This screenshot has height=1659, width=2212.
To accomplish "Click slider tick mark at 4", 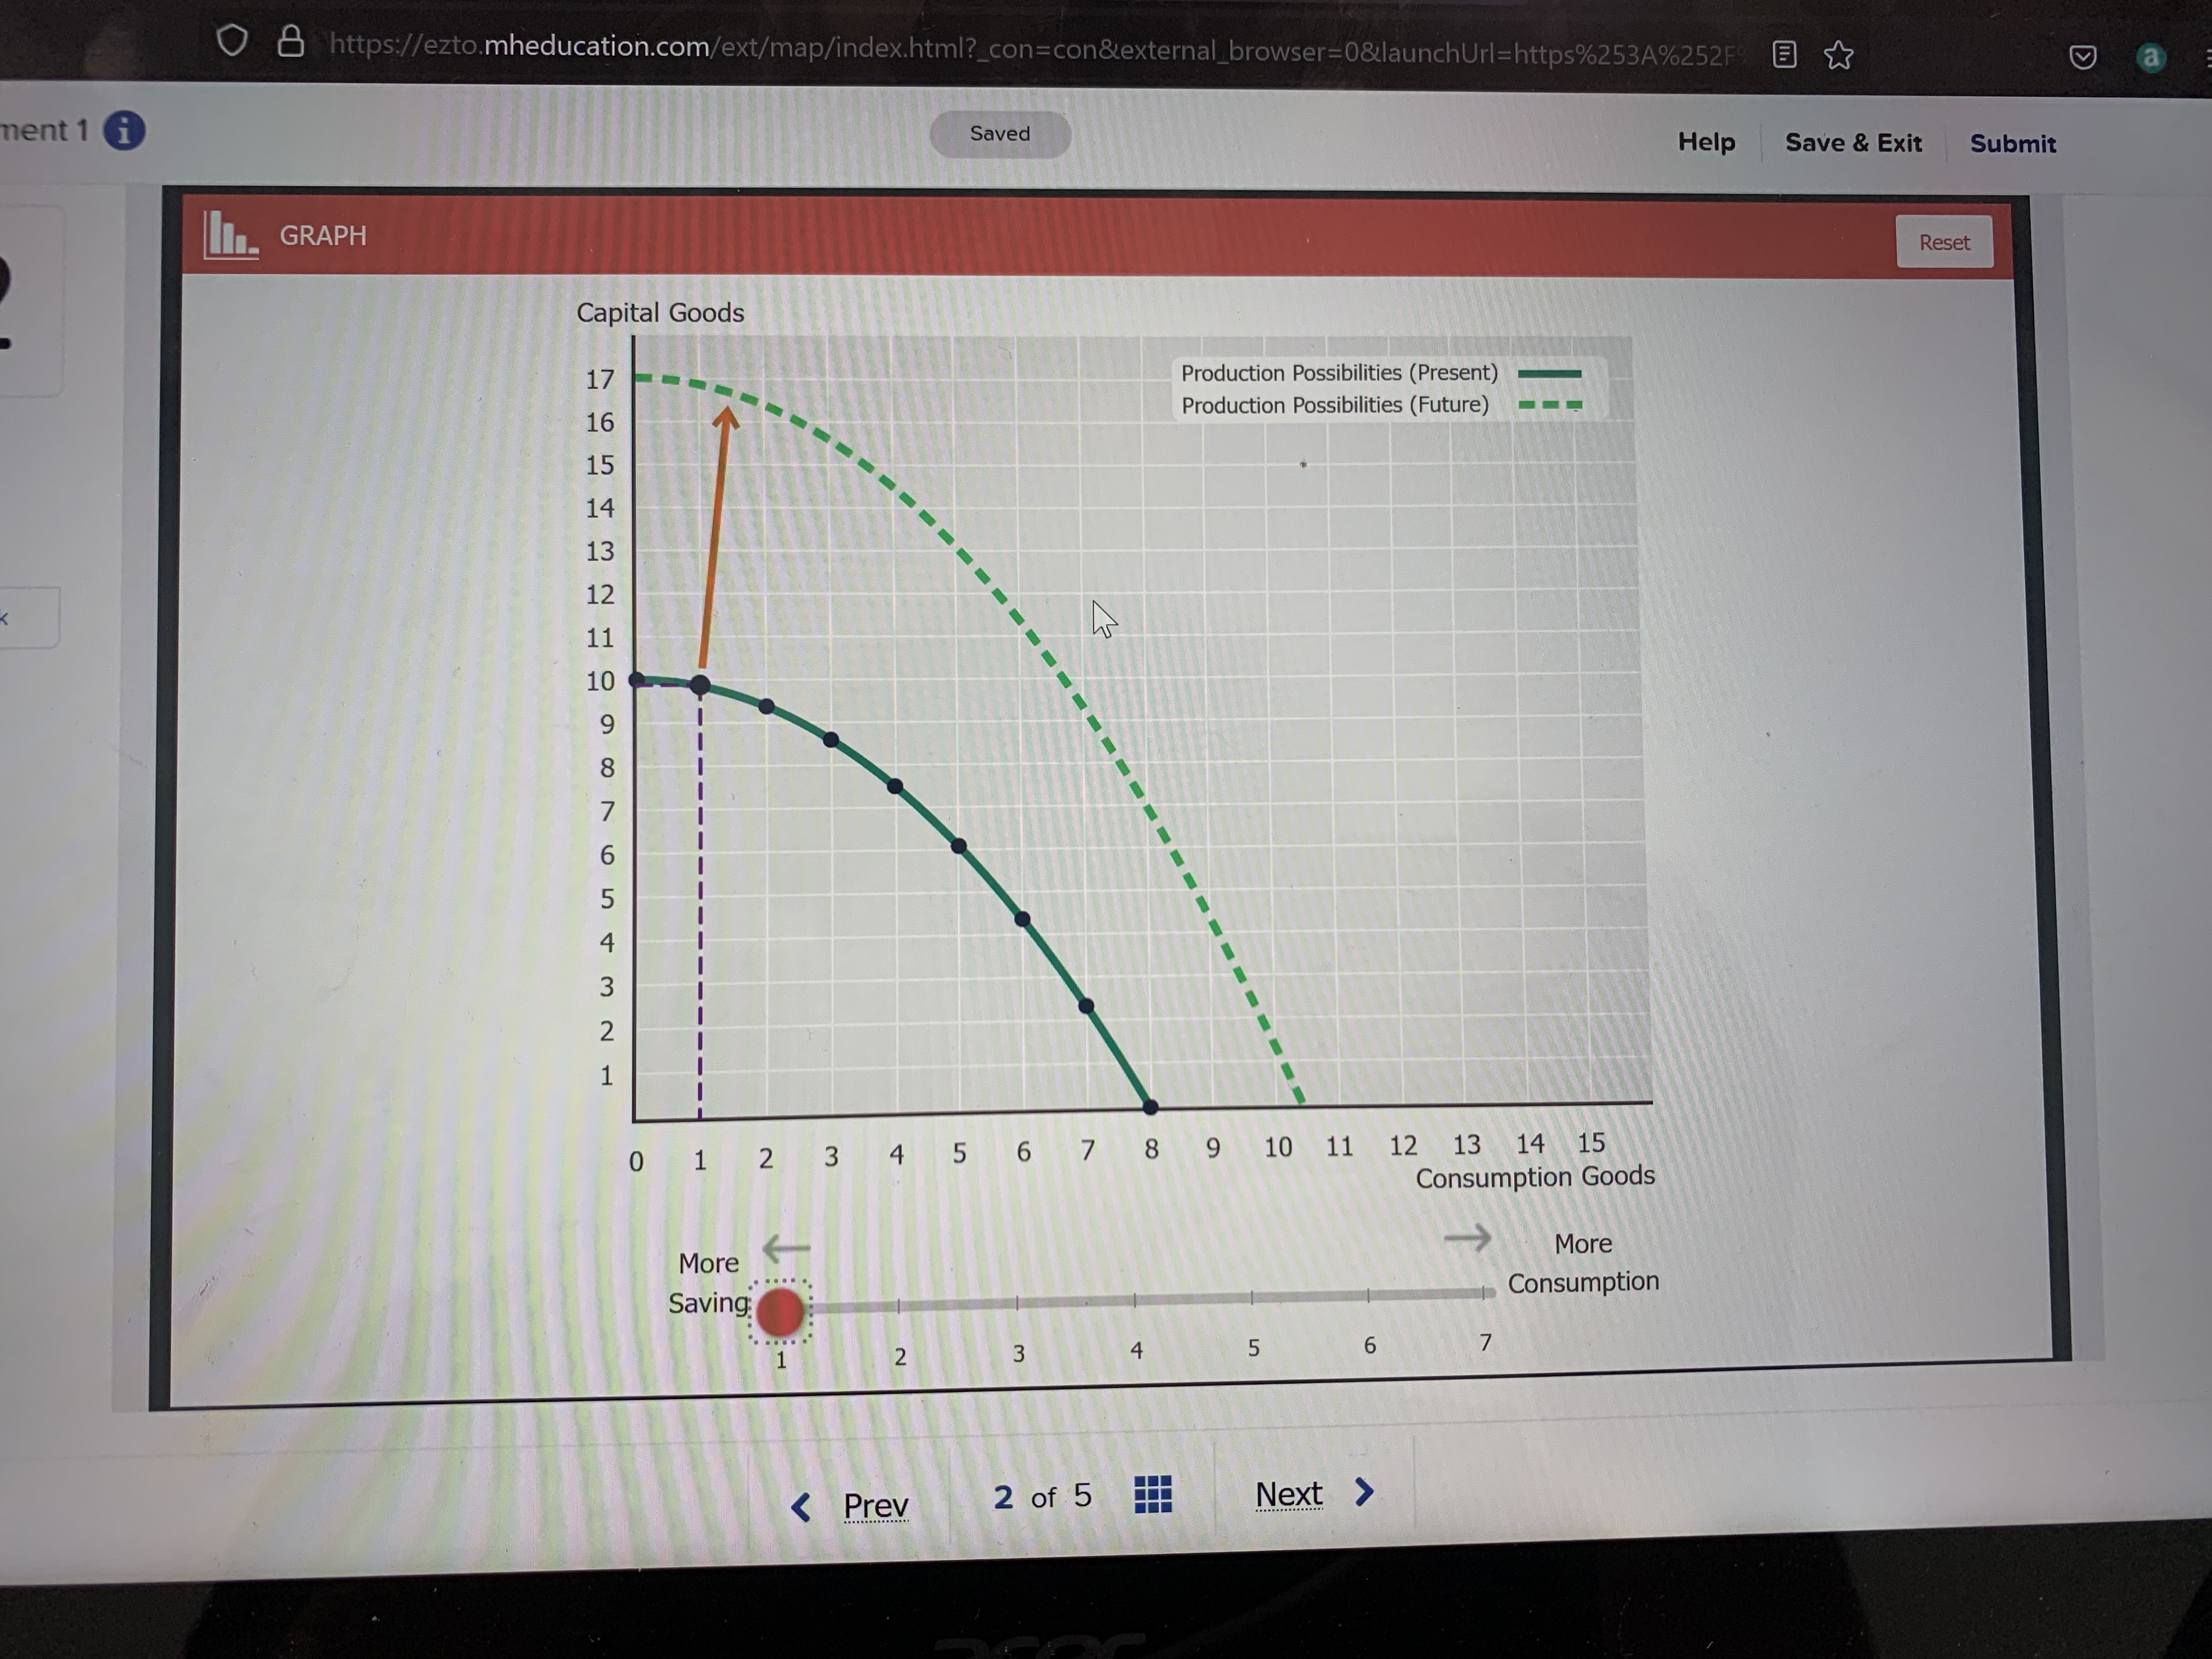I will coord(1134,1300).
